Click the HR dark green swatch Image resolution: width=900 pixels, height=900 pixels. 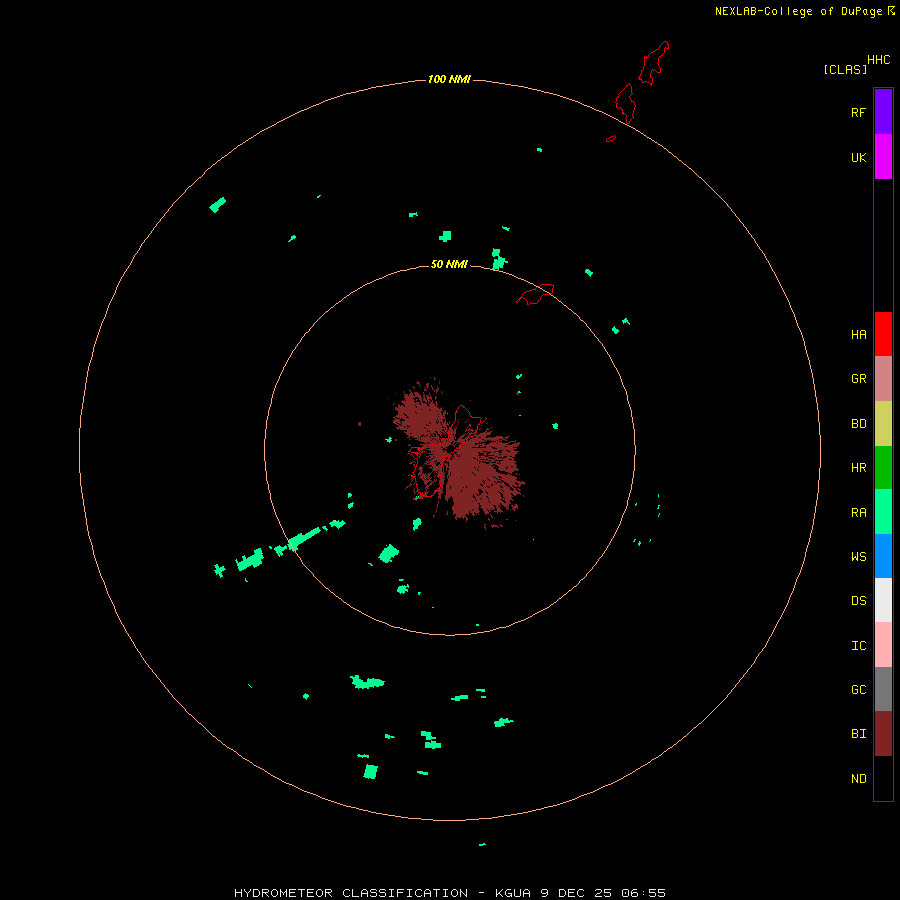[883, 468]
